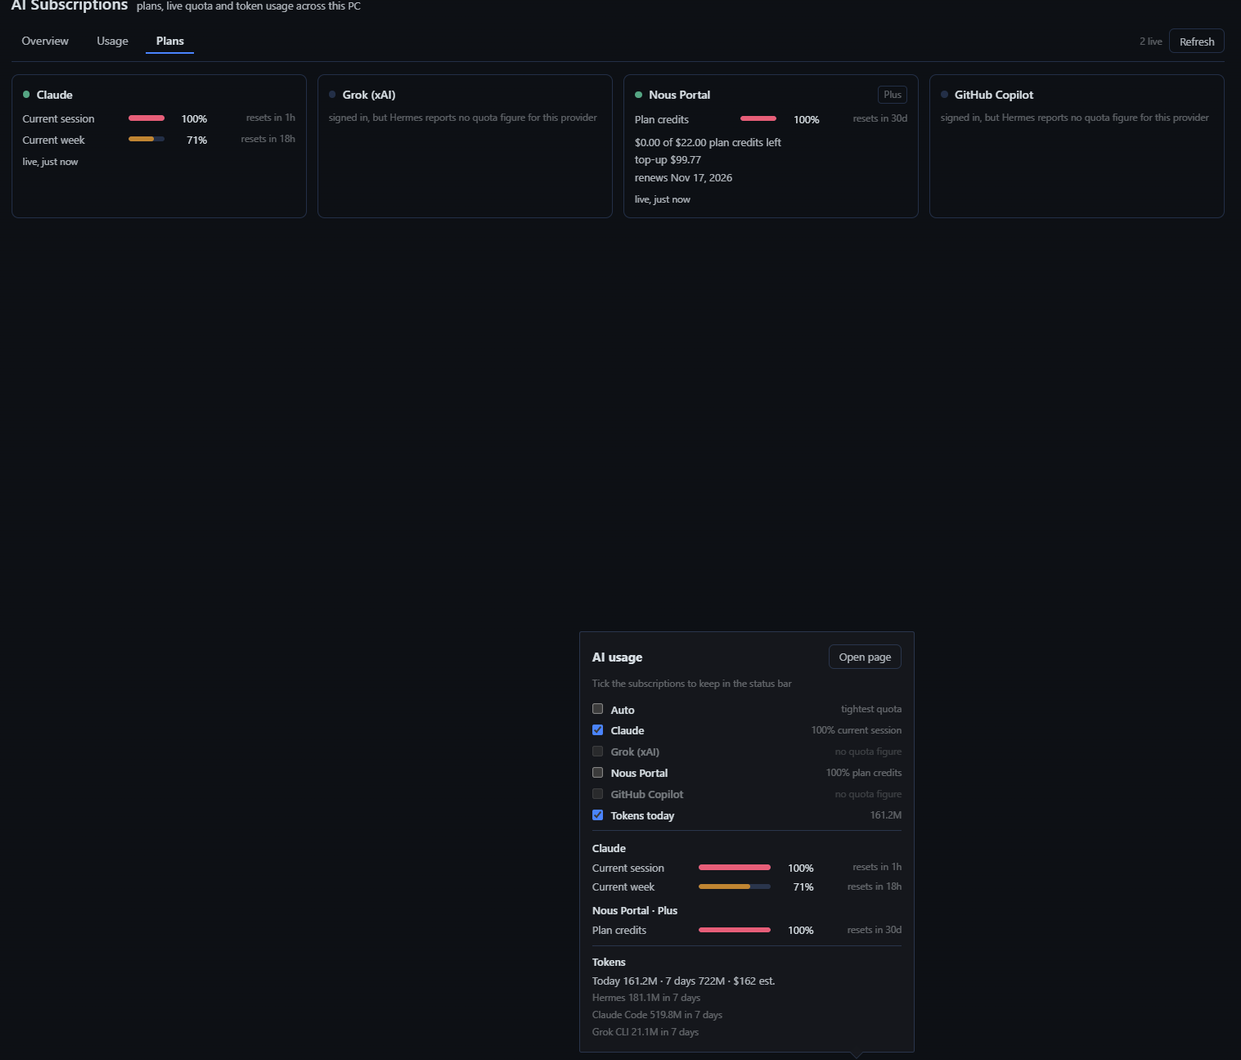Tick the Auto checkbox
Viewport: 1241px width, 1060px height.
coord(598,709)
